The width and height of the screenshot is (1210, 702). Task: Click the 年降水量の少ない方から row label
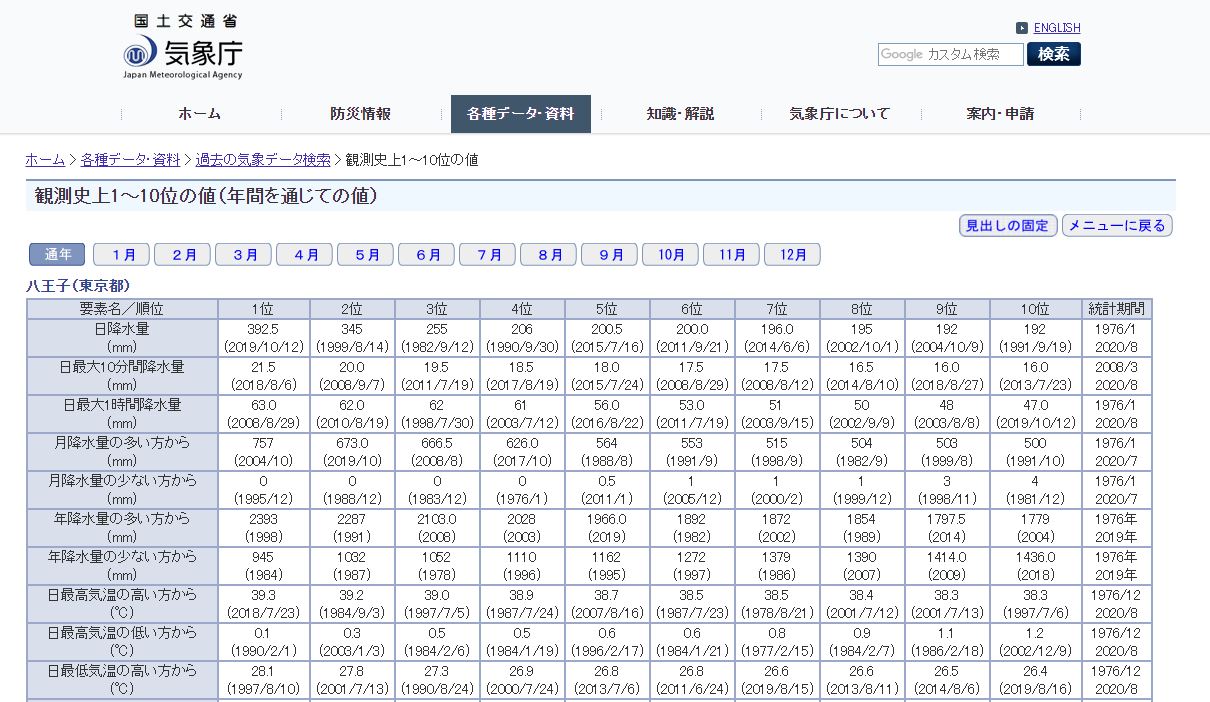click(x=122, y=566)
